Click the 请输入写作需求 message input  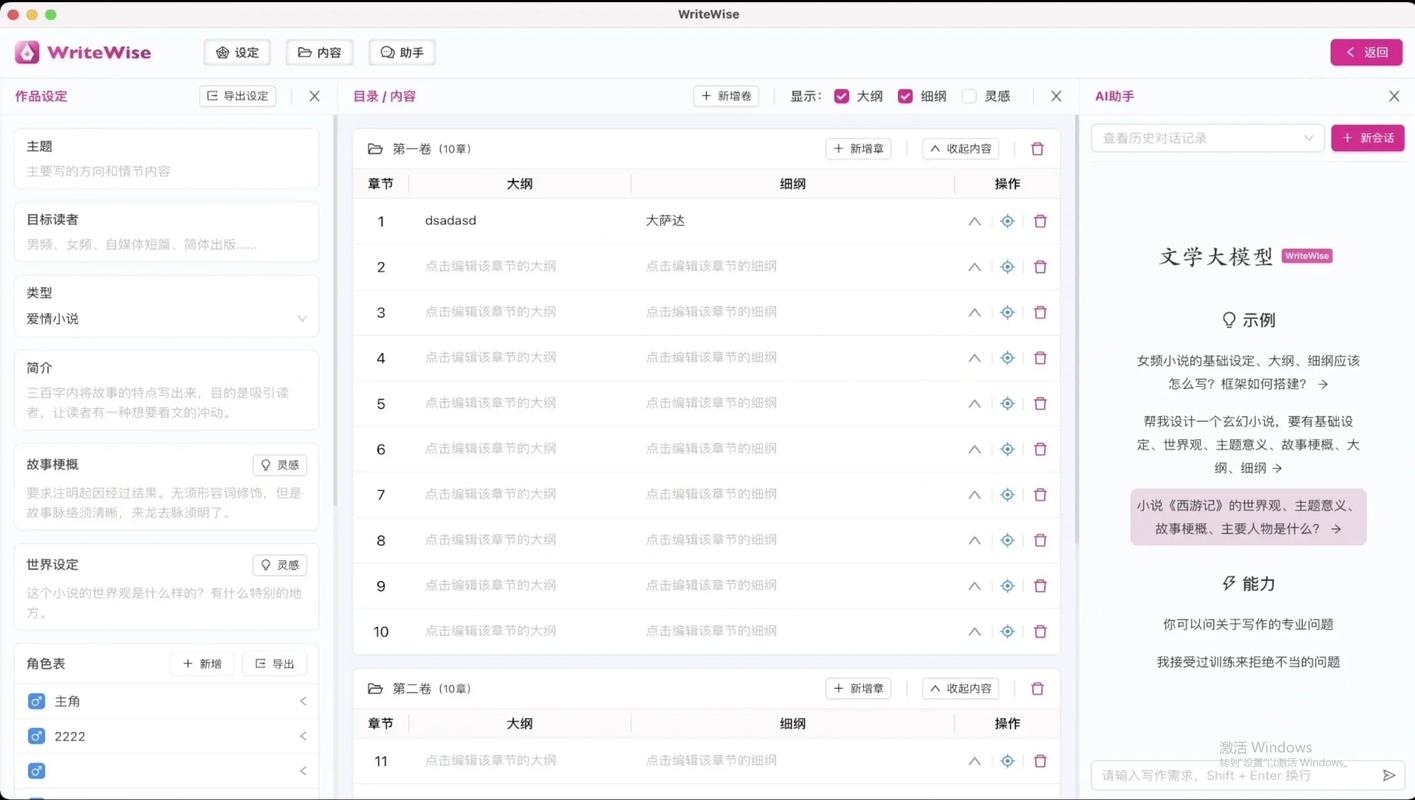tap(1235, 775)
